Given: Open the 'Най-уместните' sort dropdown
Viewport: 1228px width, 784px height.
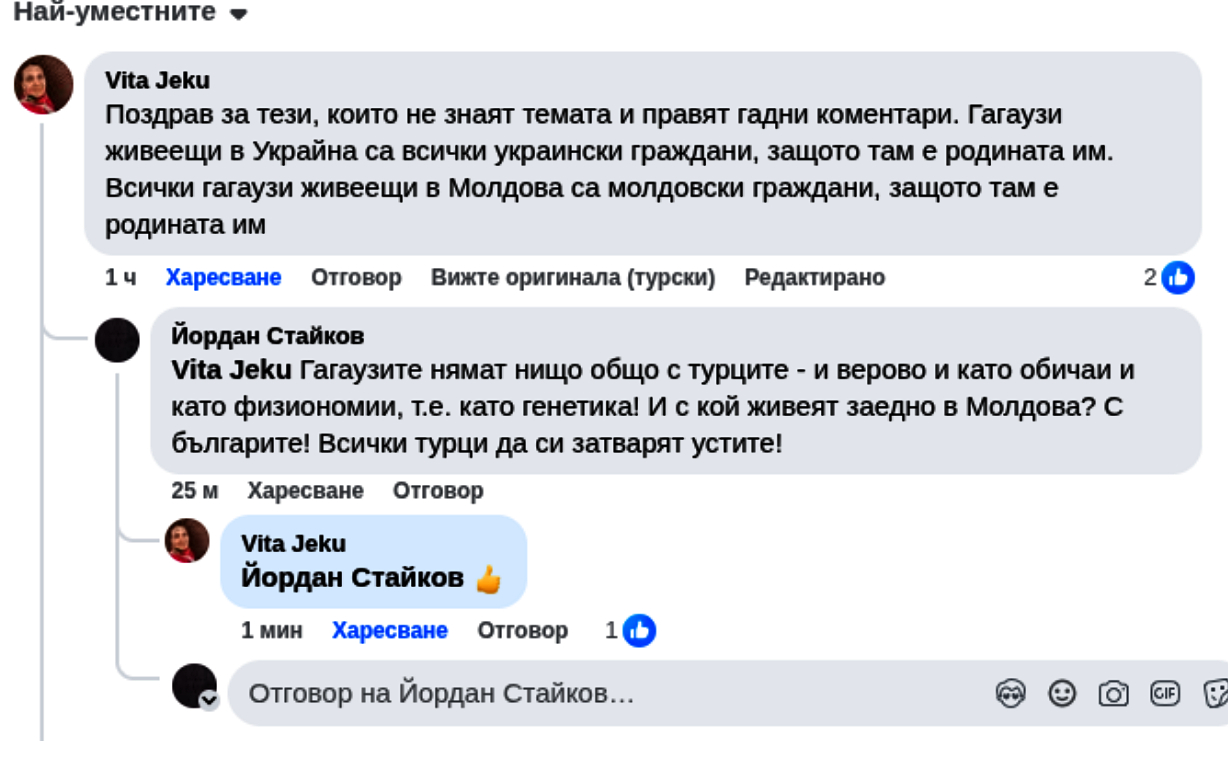Looking at the screenshot, I should pyautogui.click(x=129, y=13).
